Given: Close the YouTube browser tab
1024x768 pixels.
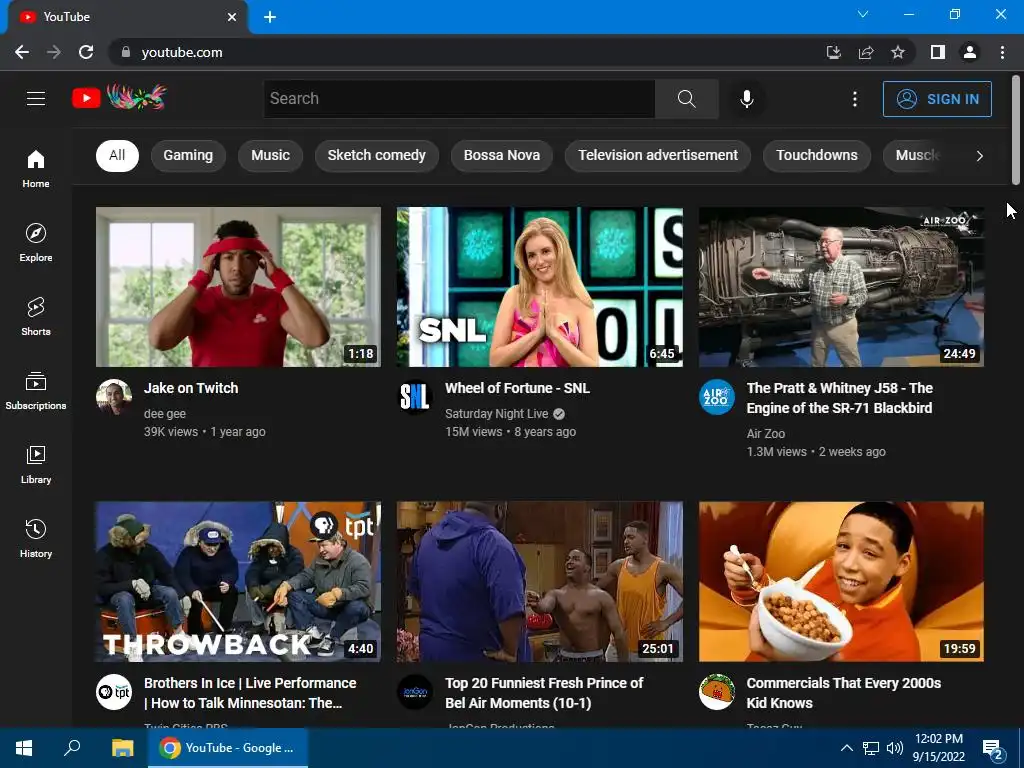Looking at the screenshot, I should [x=232, y=17].
